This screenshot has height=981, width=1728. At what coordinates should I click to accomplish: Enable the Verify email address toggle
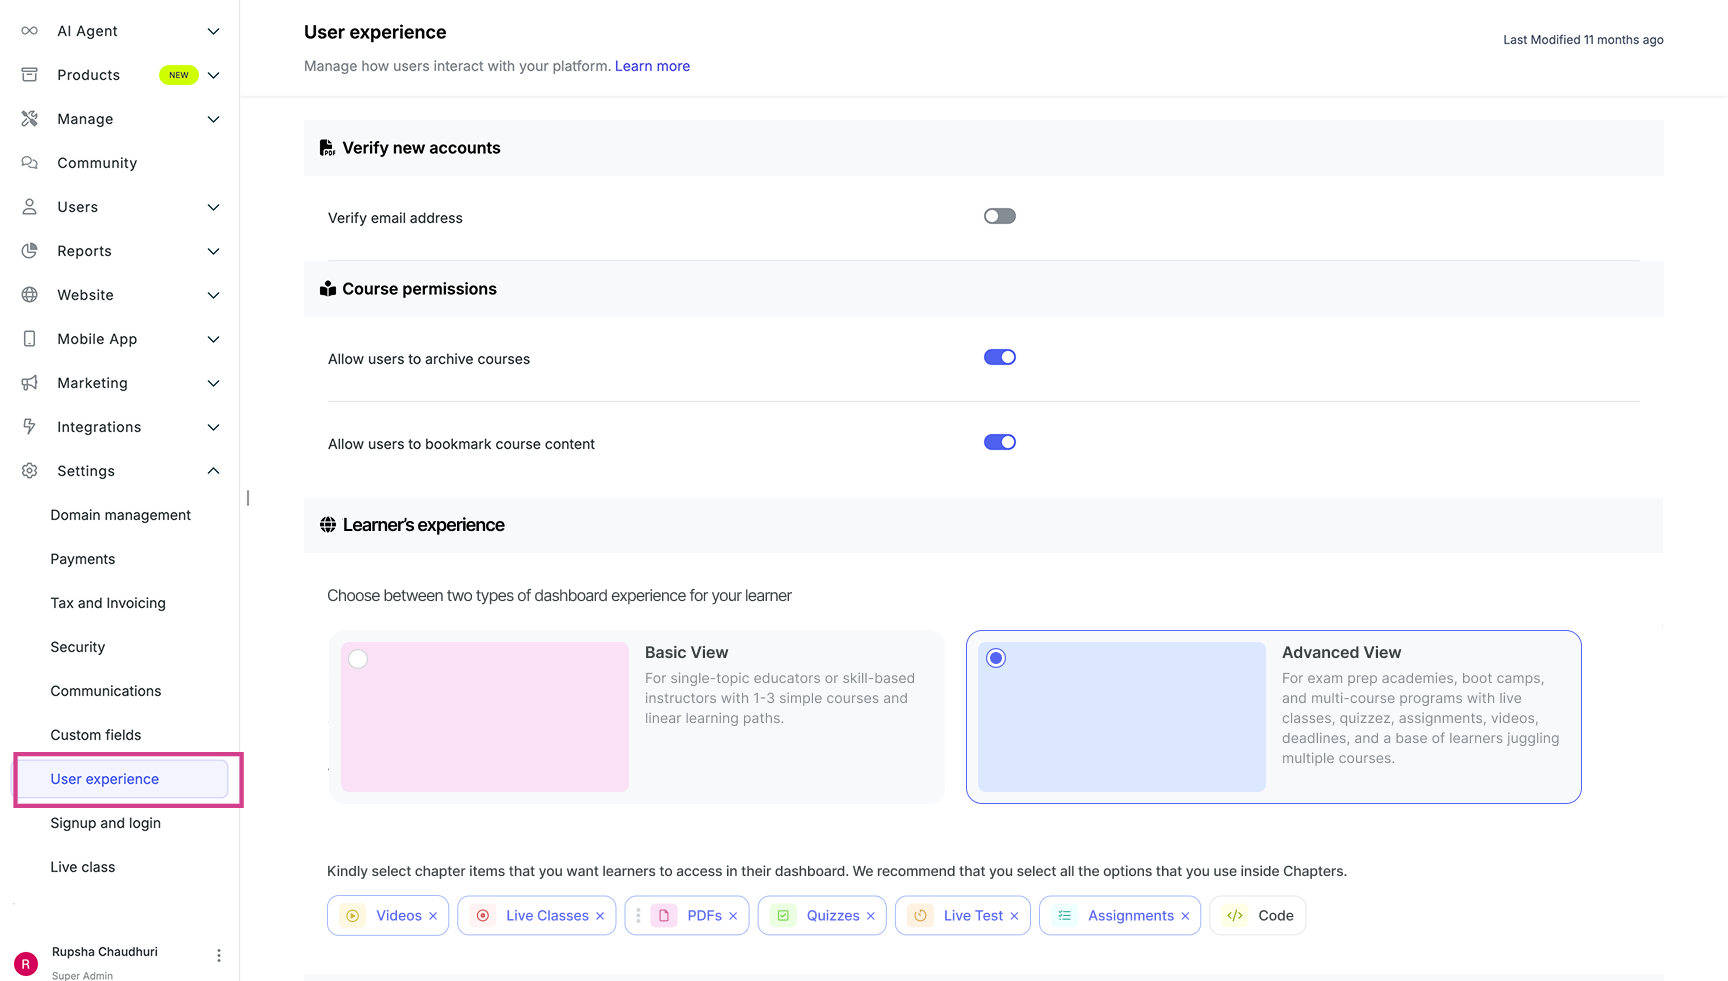click(999, 217)
